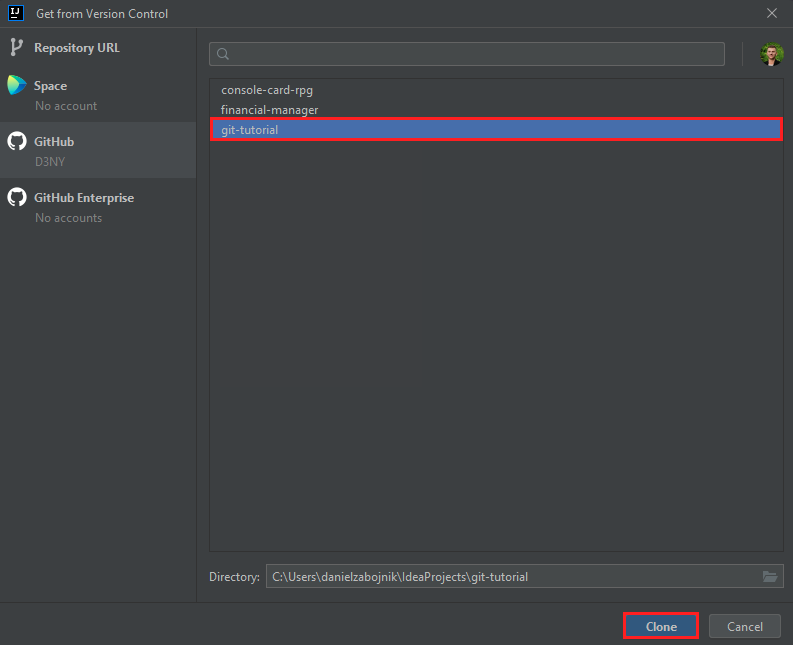The height and width of the screenshot is (645, 793).
Task: Click the repository search field
Action: [x=467, y=54]
